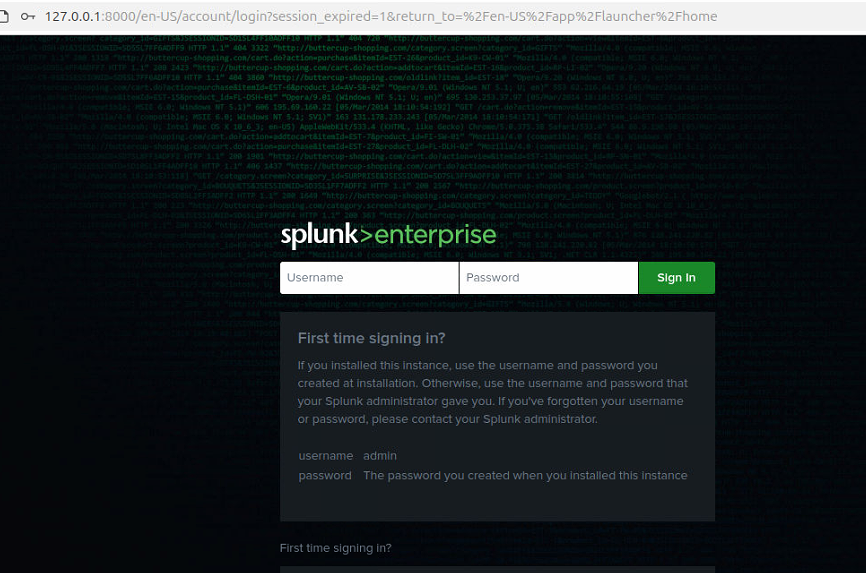Click the splunk>enterprise logo

coord(388,235)
